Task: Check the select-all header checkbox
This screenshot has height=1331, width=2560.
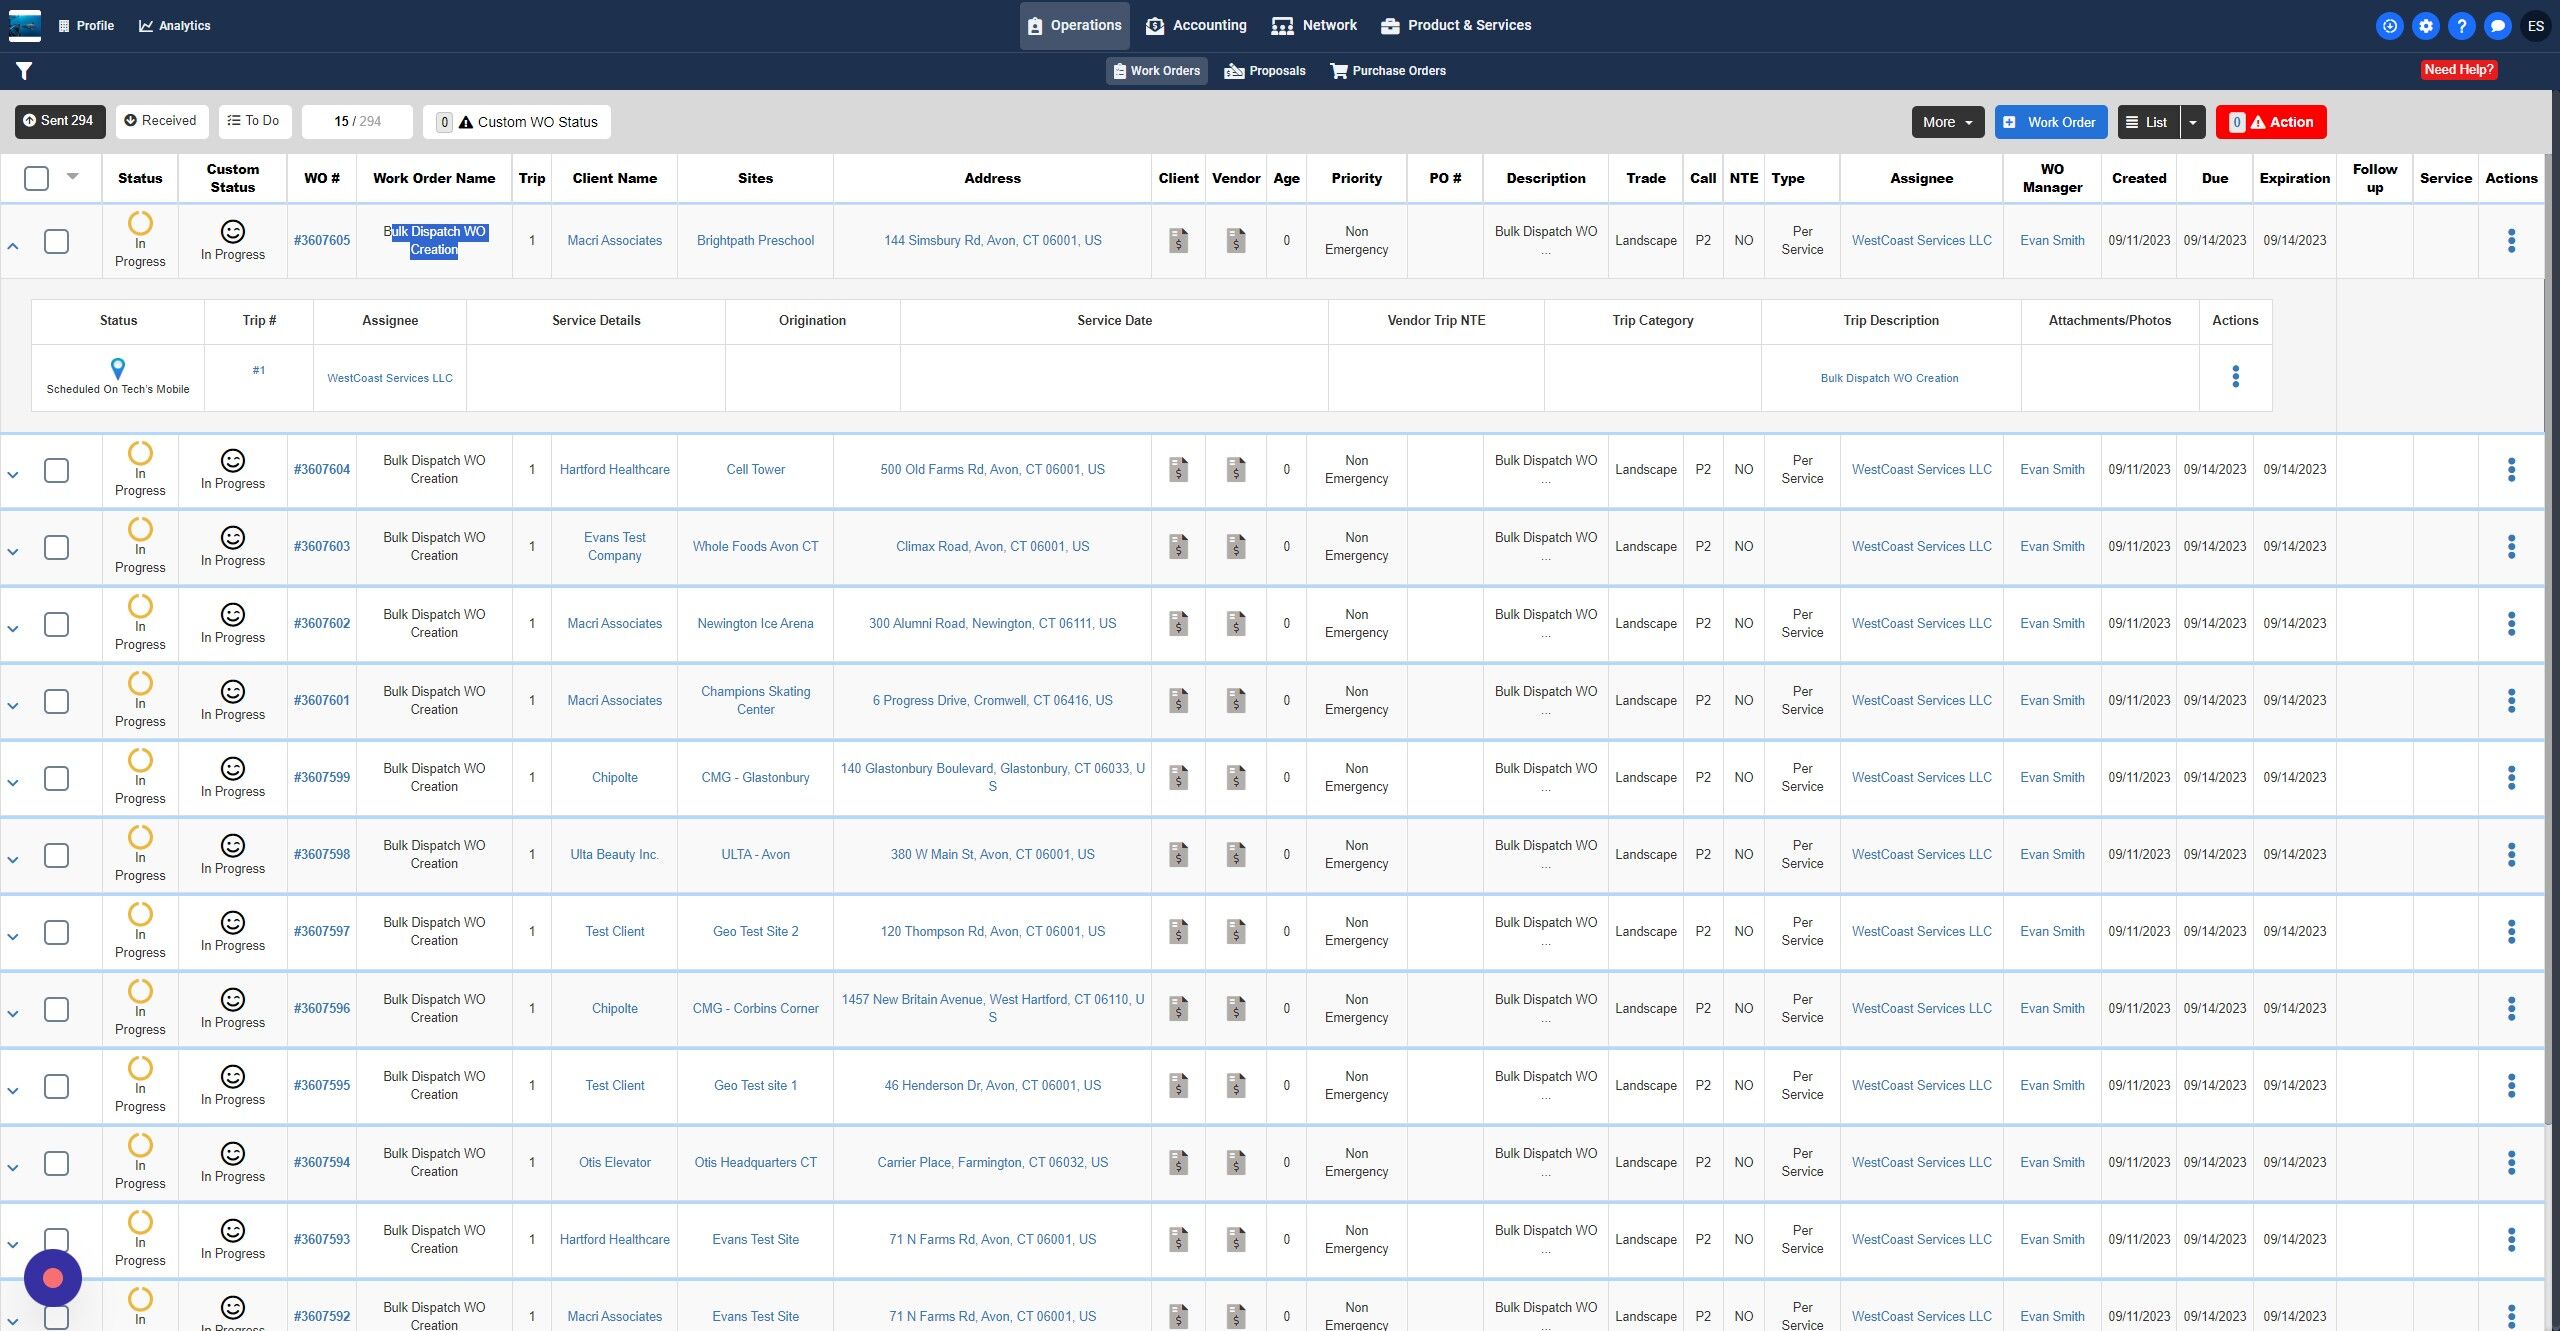Action: click(36, 178)
